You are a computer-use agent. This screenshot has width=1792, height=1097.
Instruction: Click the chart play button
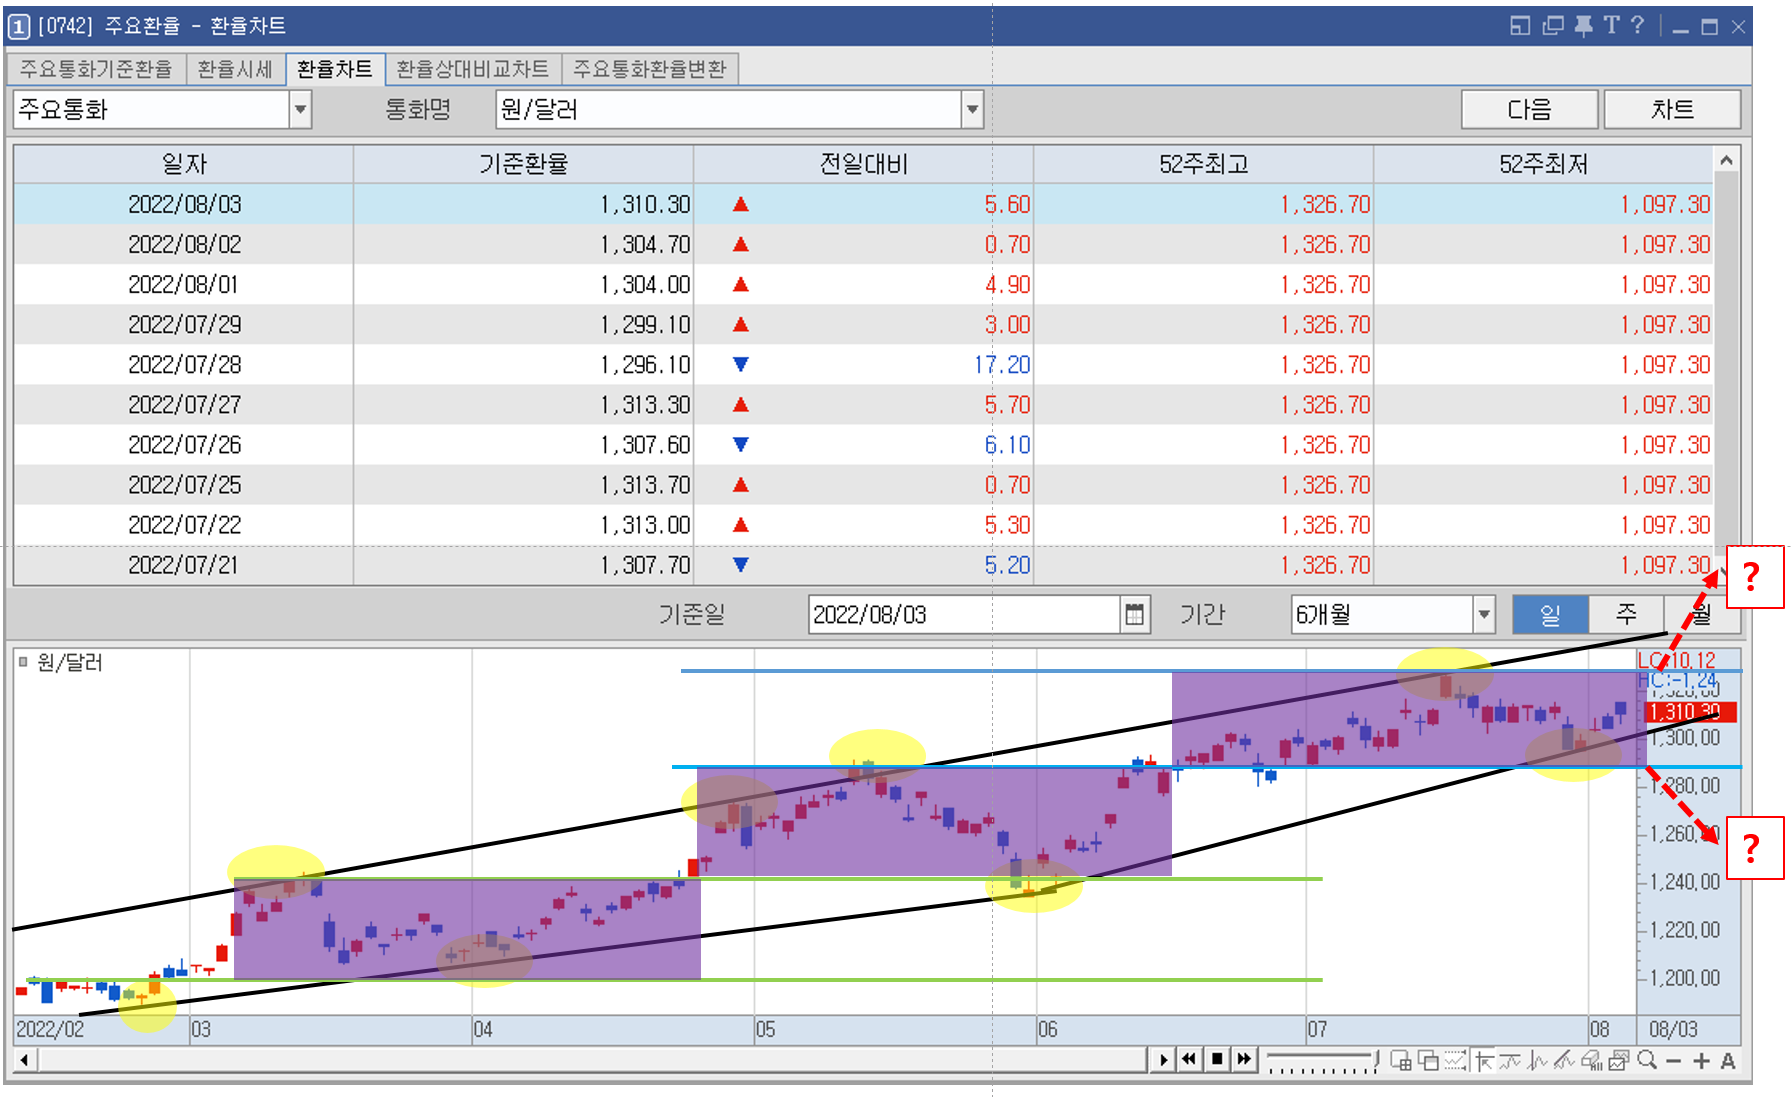coord(1163,1059)
